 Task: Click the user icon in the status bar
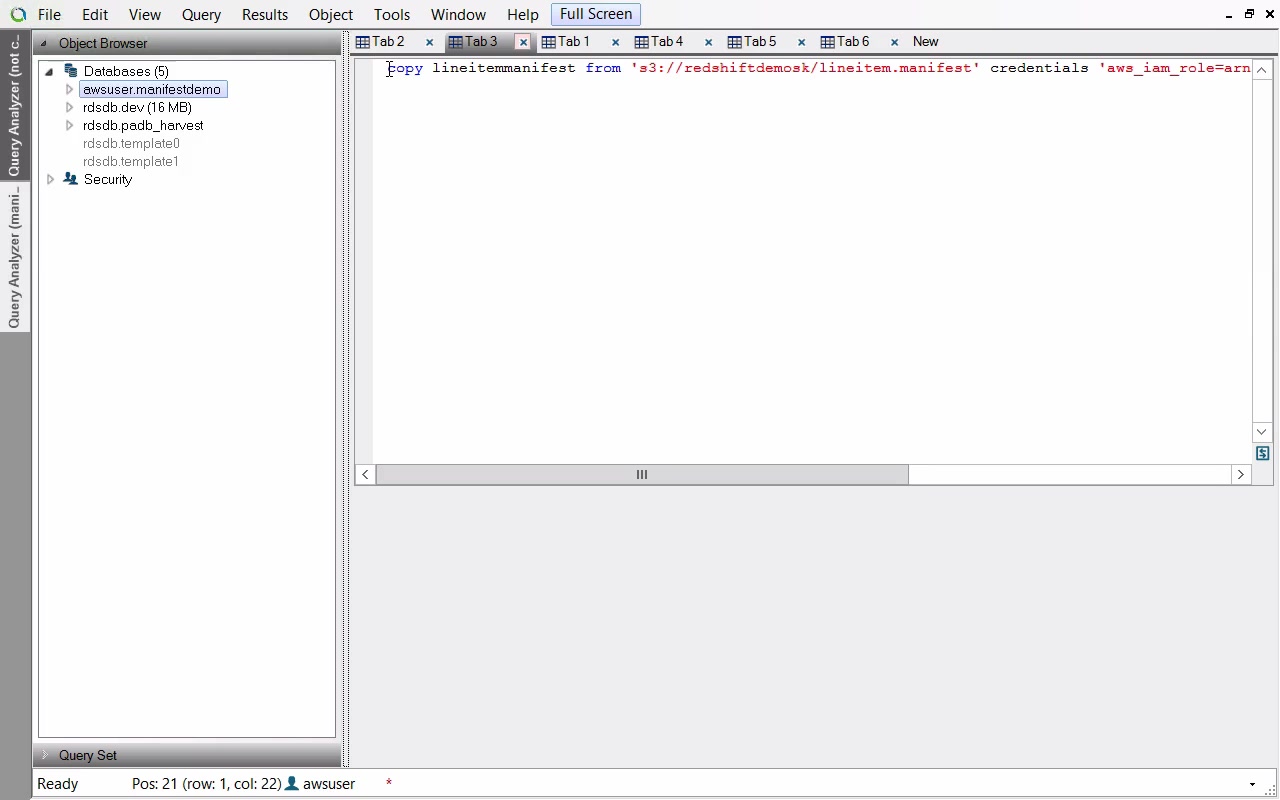[x=293, y=784]
